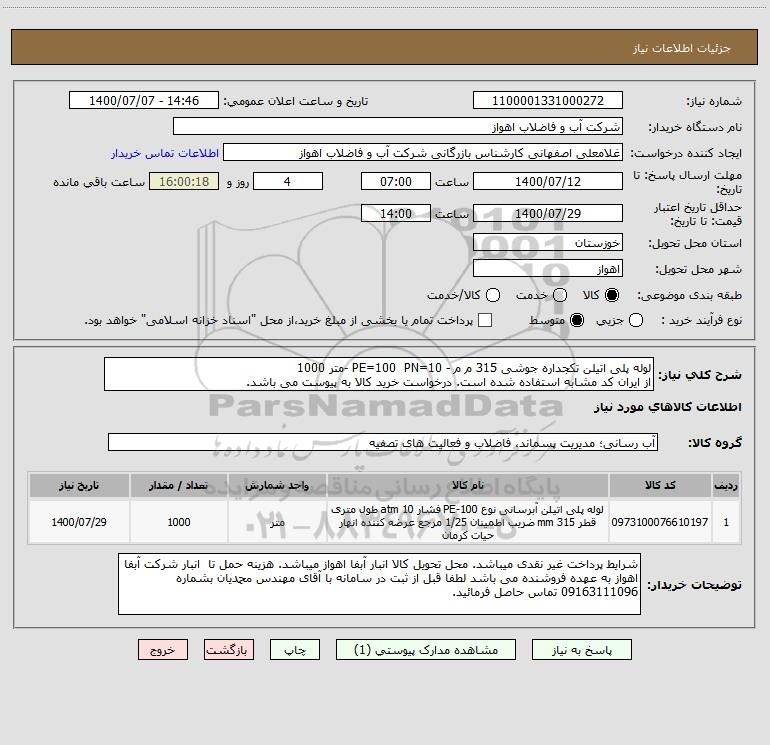
Task: Click the quantity 1000 cell
Action: click(x=179, y=522)
